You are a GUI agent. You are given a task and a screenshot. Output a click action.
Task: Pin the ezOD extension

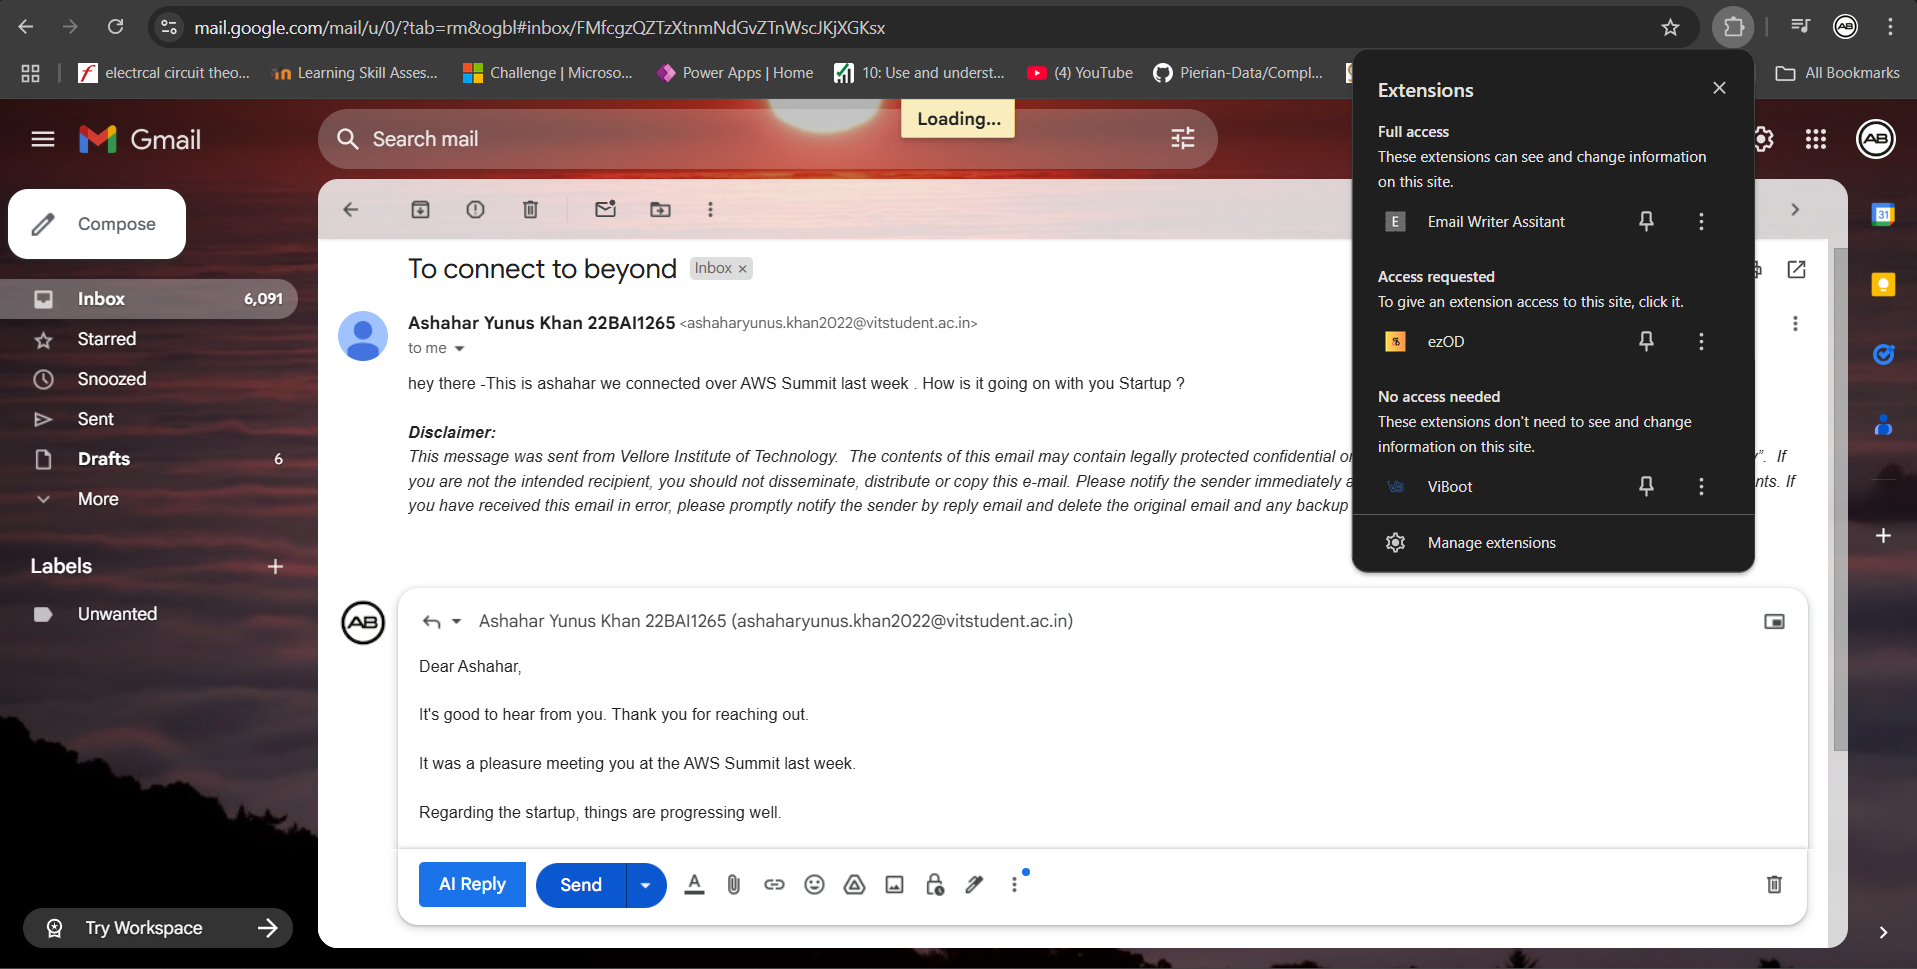tap(1646, 341)
